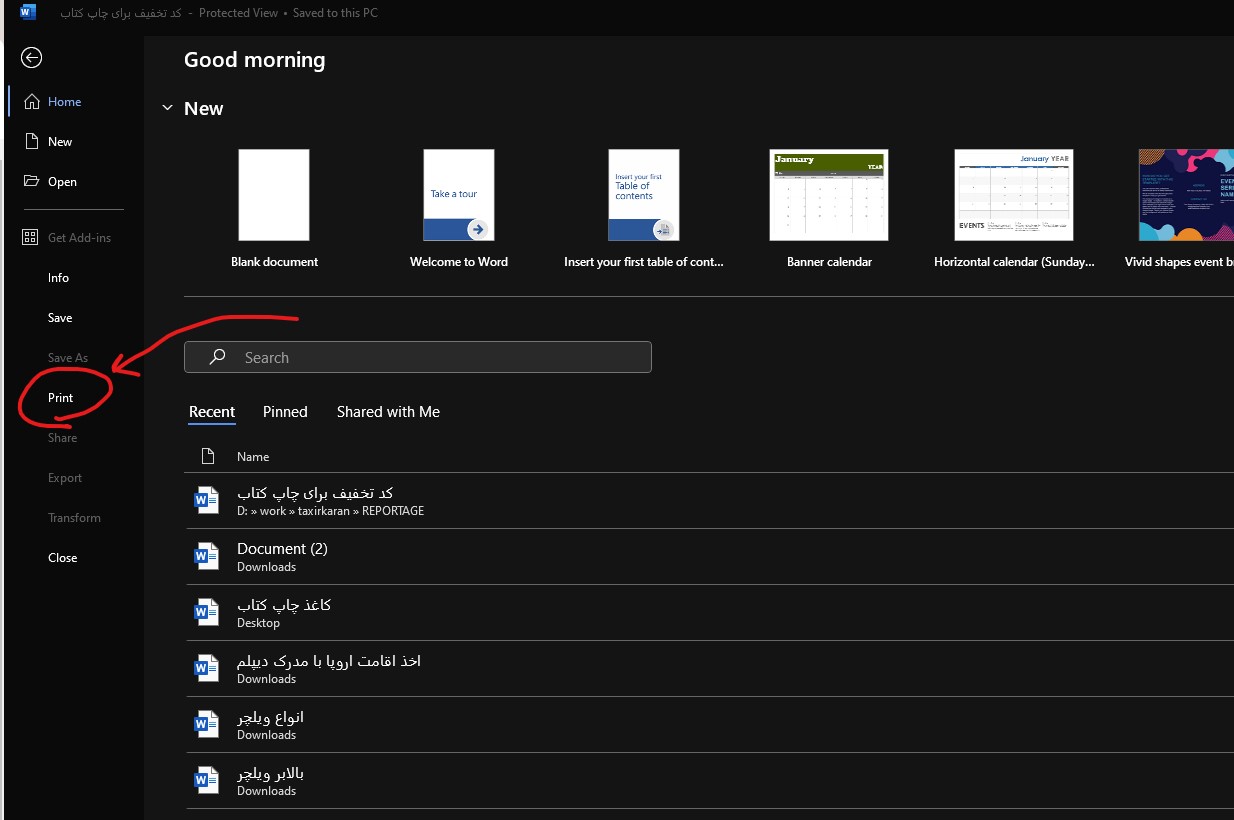Viewport: 1234px width, 820px height.
Task: Click the Home house icon
Action: pos(32,102)
